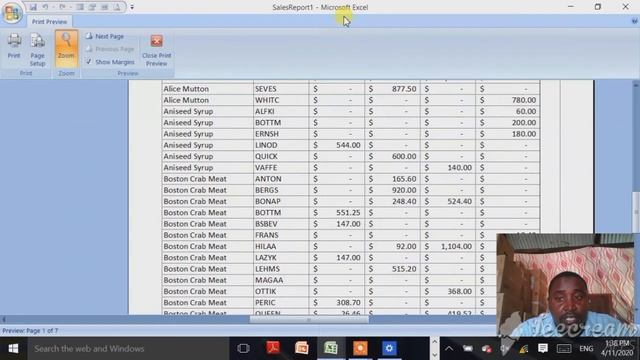Screen dimensions: 640x360
Task: Click the Print printer icon
Action: pos(14,47)
